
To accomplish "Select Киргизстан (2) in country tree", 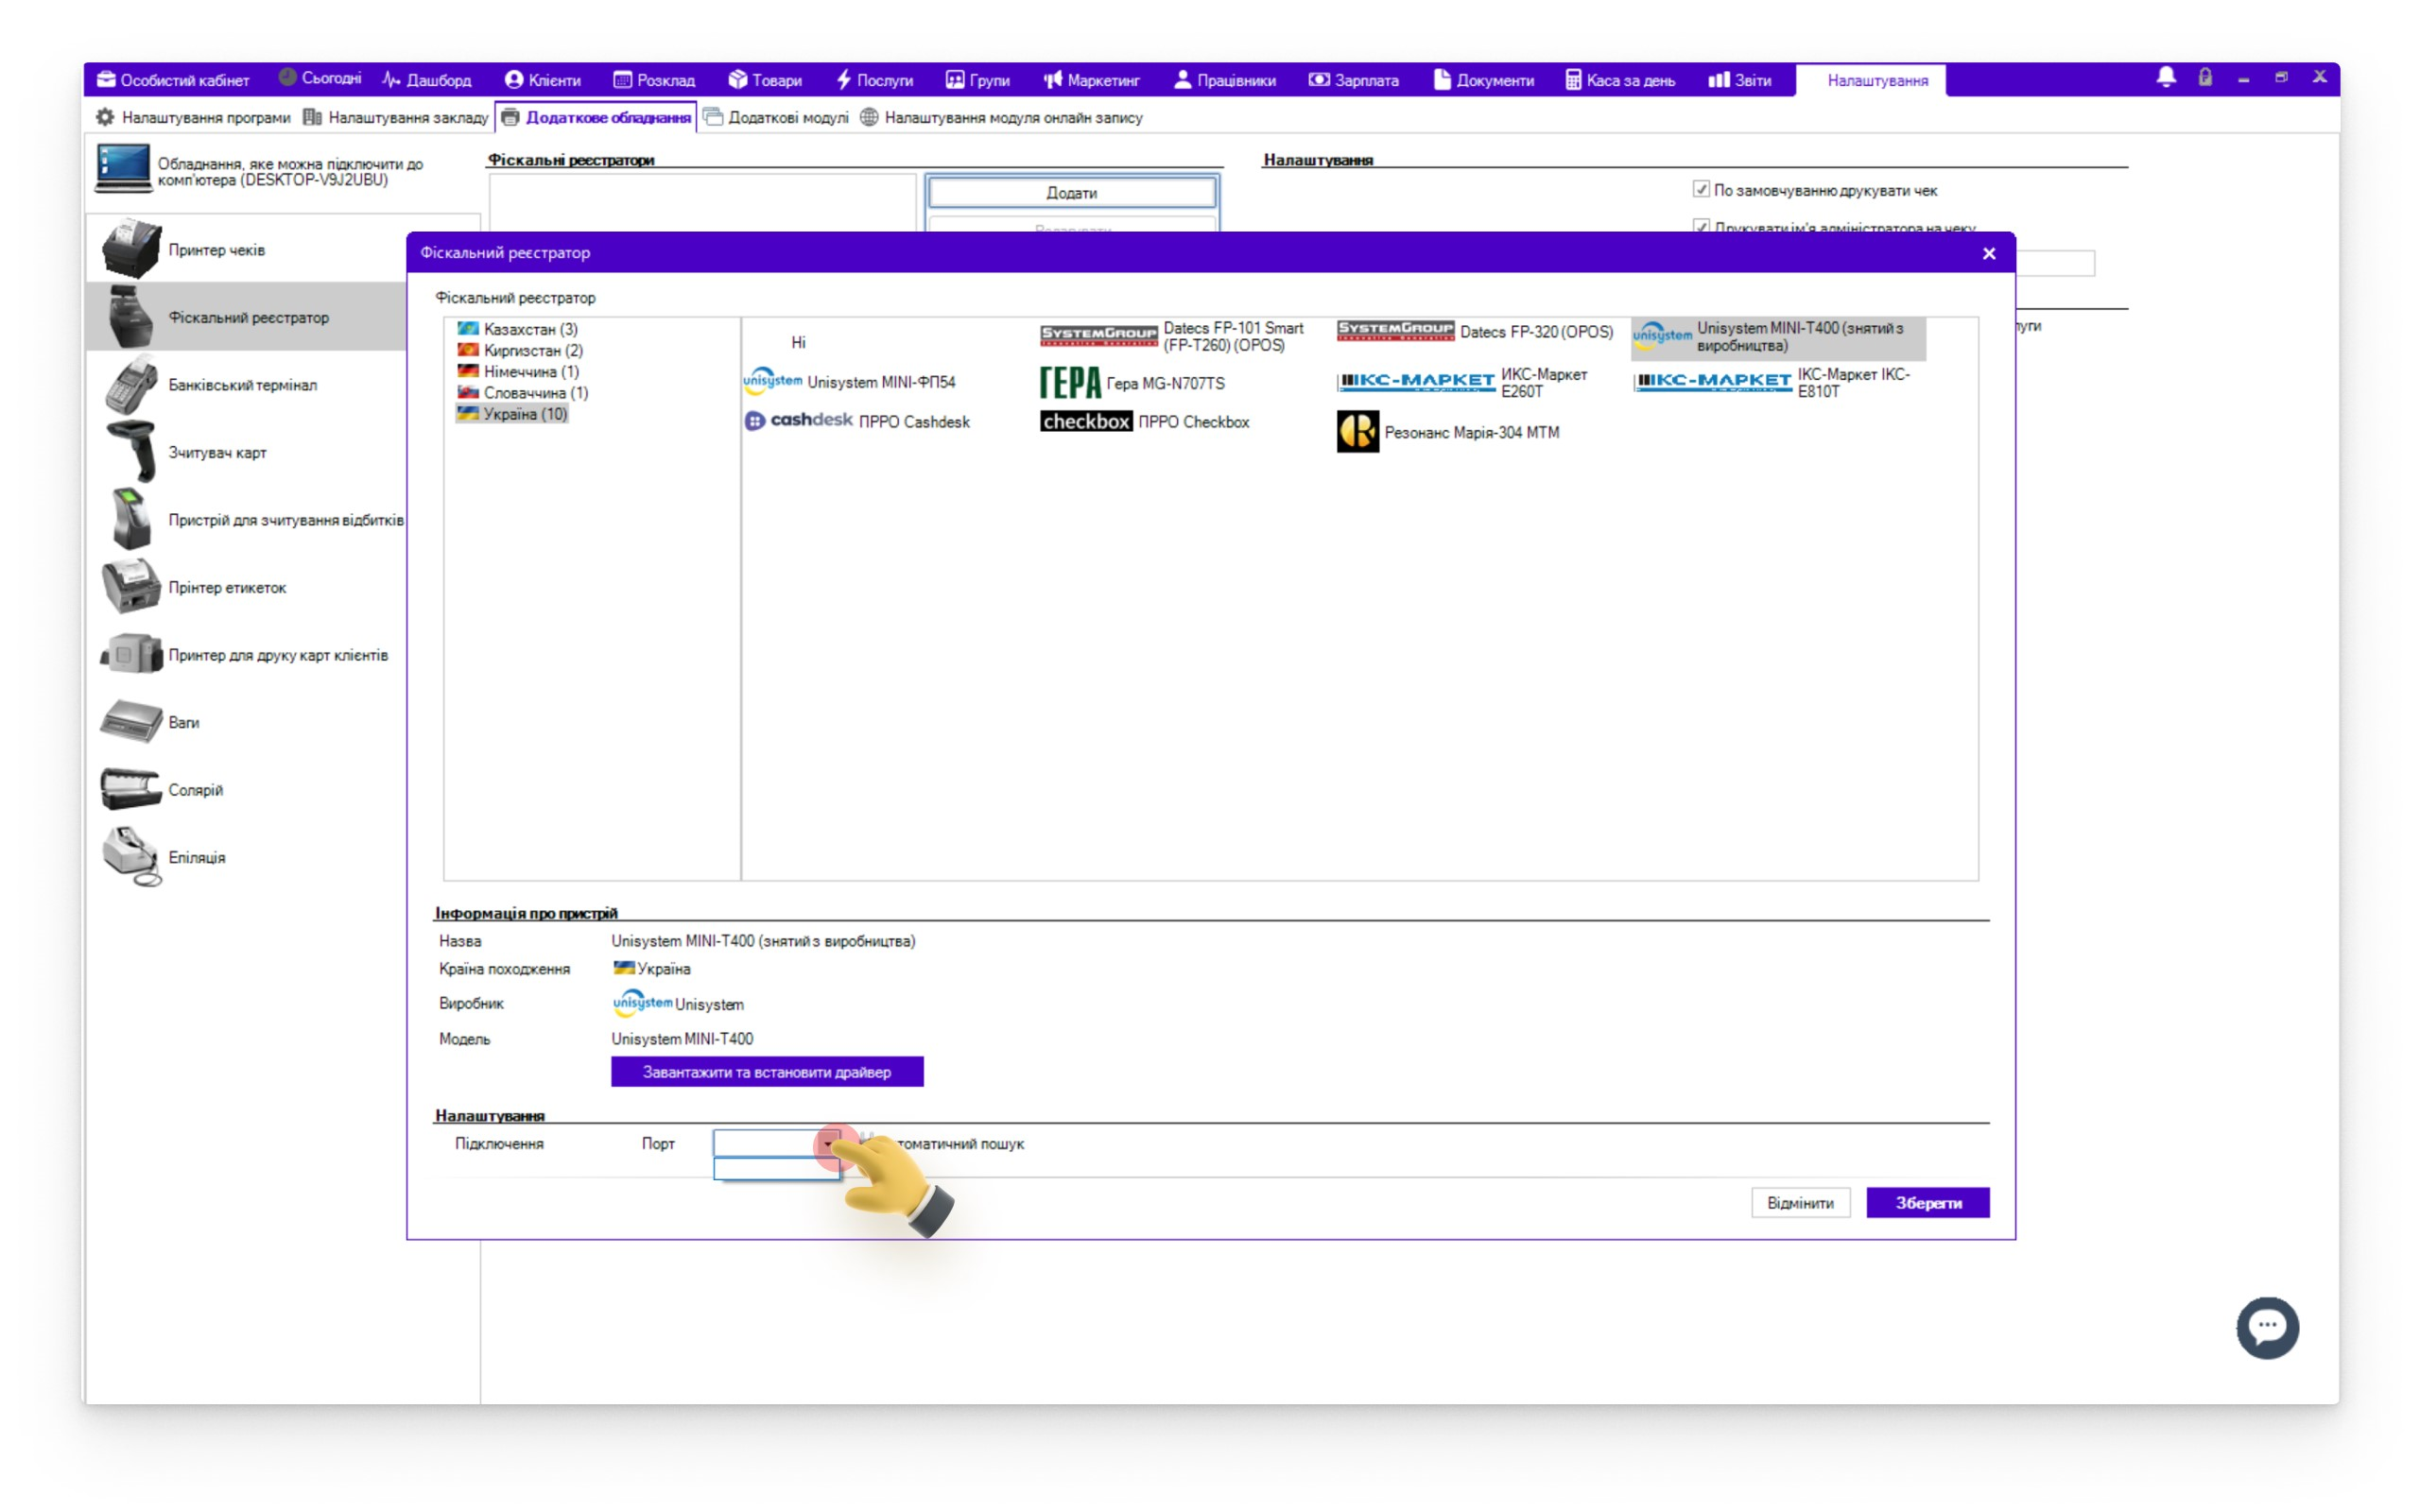I will (520, 350).
